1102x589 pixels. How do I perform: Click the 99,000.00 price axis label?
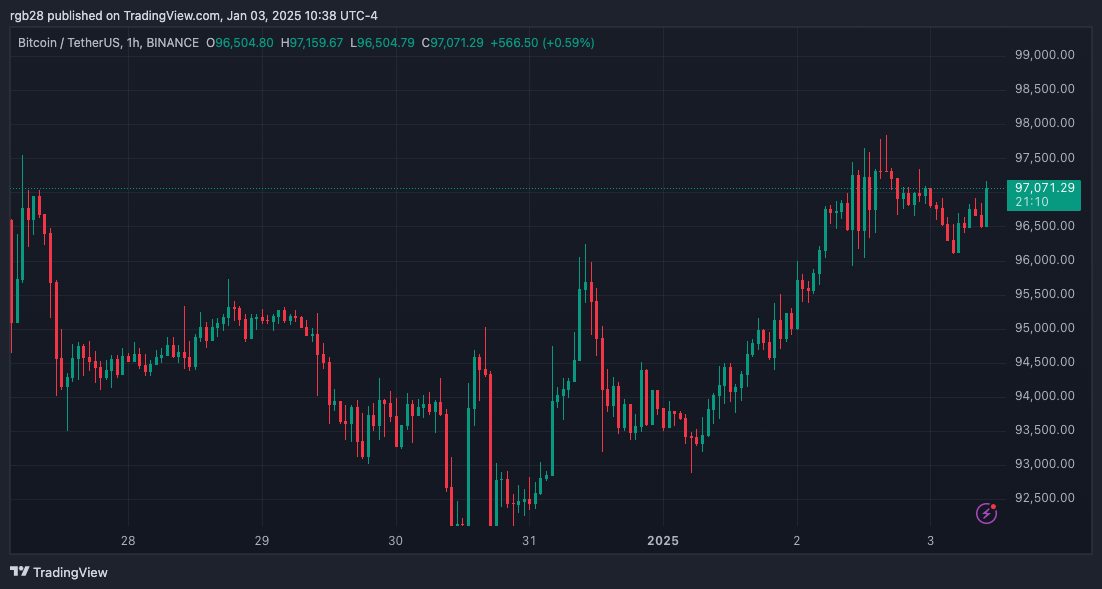tap(1044, 55)
